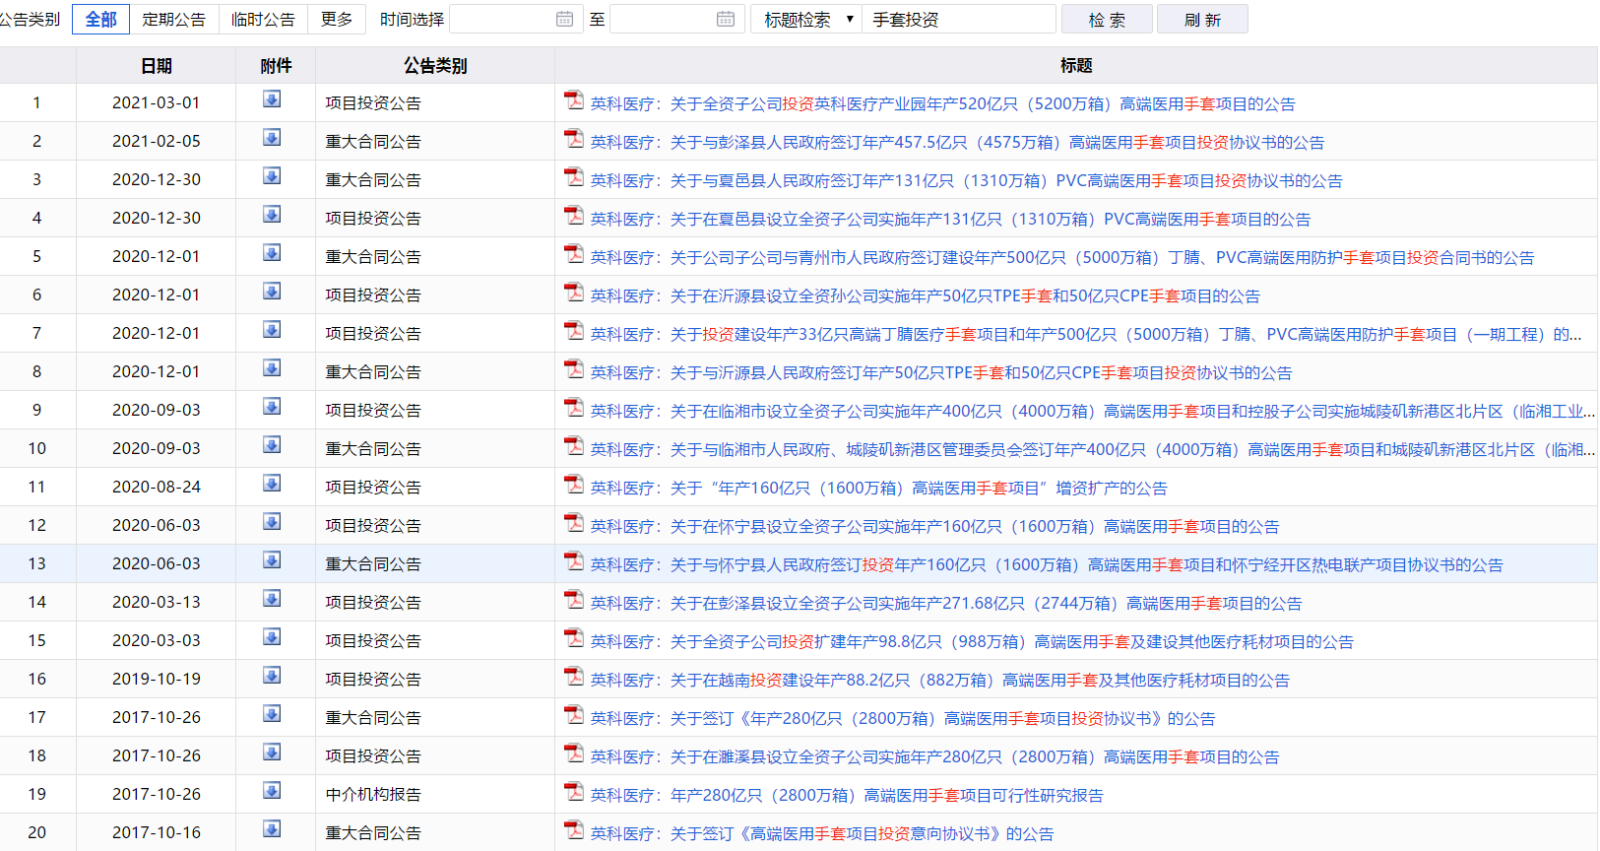Click the 标题 column header
The image size is (1600, 851).
tap(1076, 66)
